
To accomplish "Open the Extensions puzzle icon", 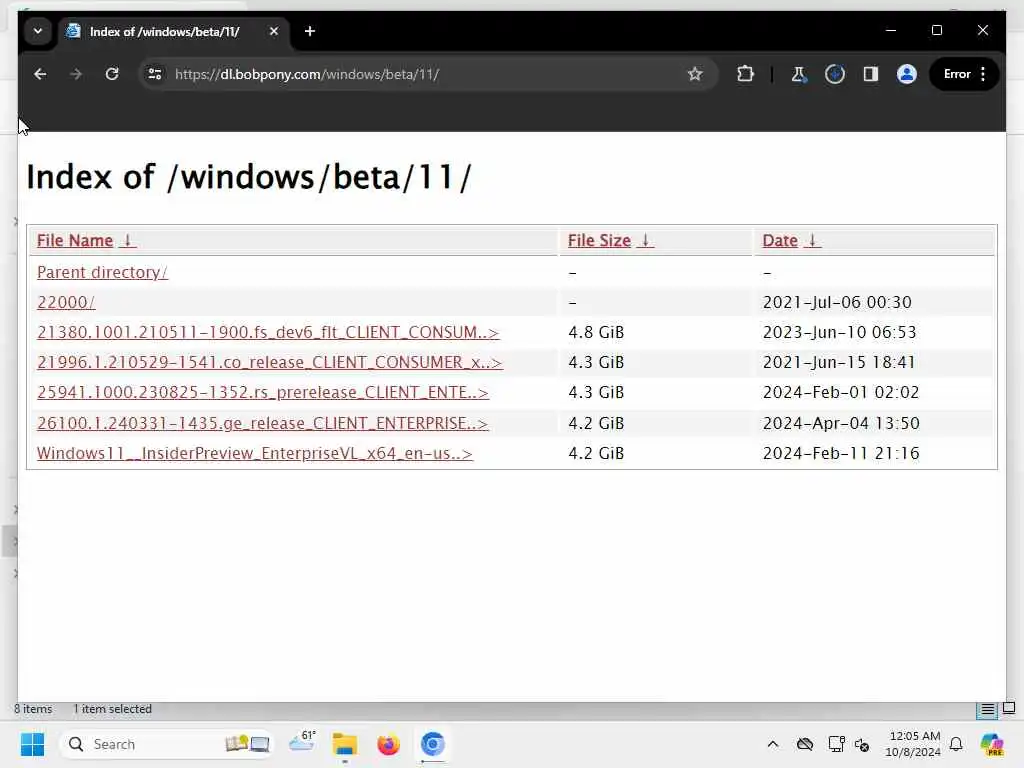I will pos(745,74).
